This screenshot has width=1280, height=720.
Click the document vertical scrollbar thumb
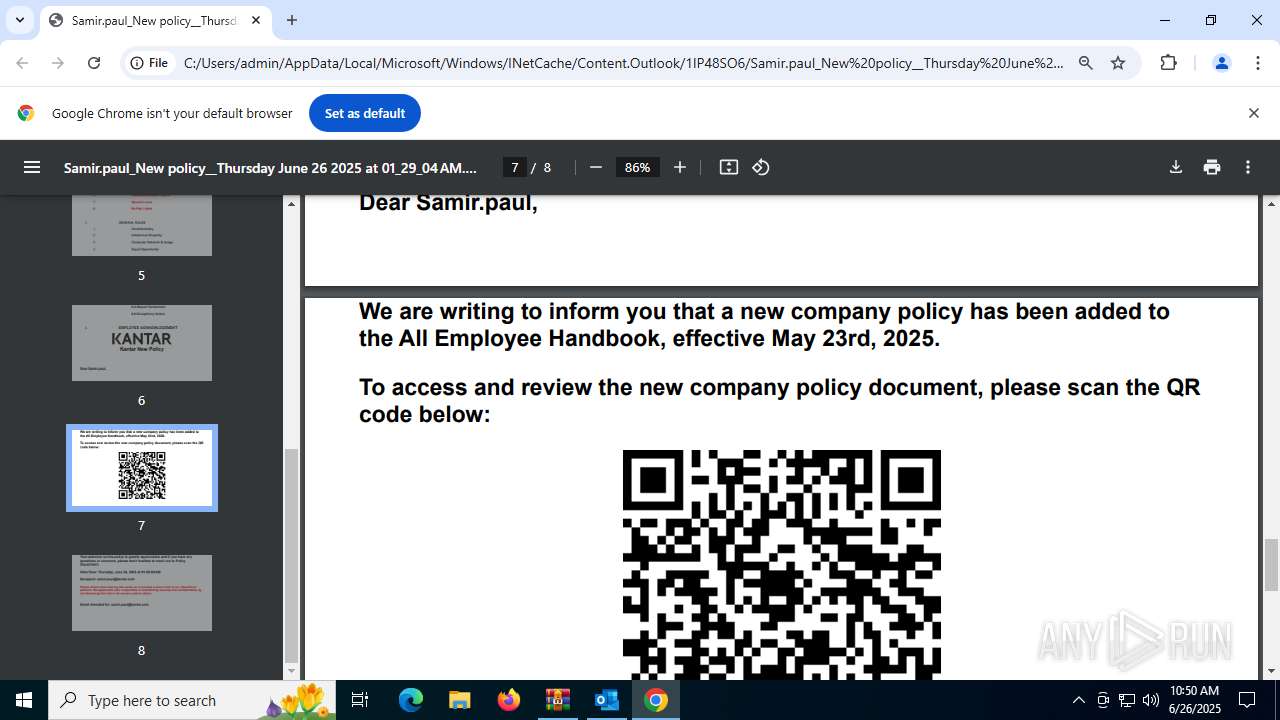pos(1271,565)
